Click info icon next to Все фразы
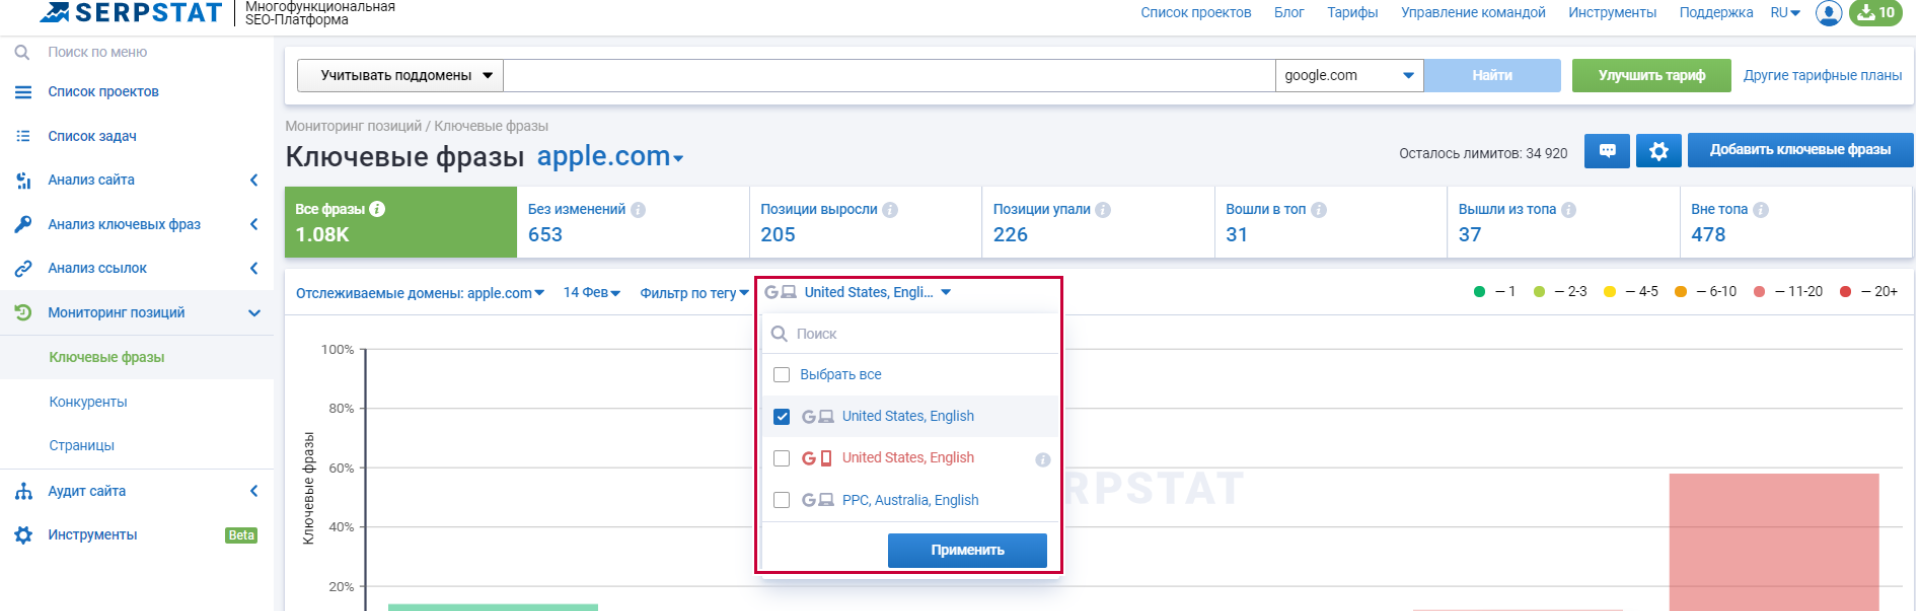The image size is (1916, 611). pos(377,209)
